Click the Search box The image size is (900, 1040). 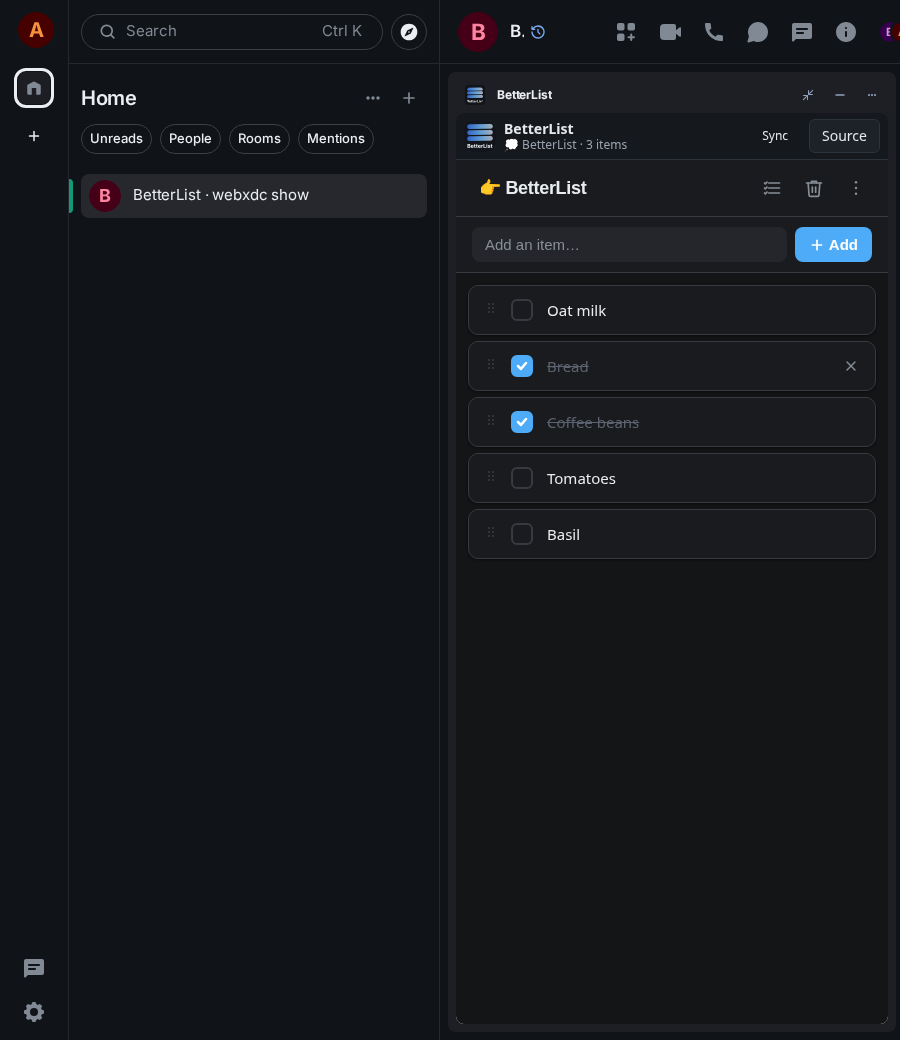pyautogui.click(x=231, y=32)
